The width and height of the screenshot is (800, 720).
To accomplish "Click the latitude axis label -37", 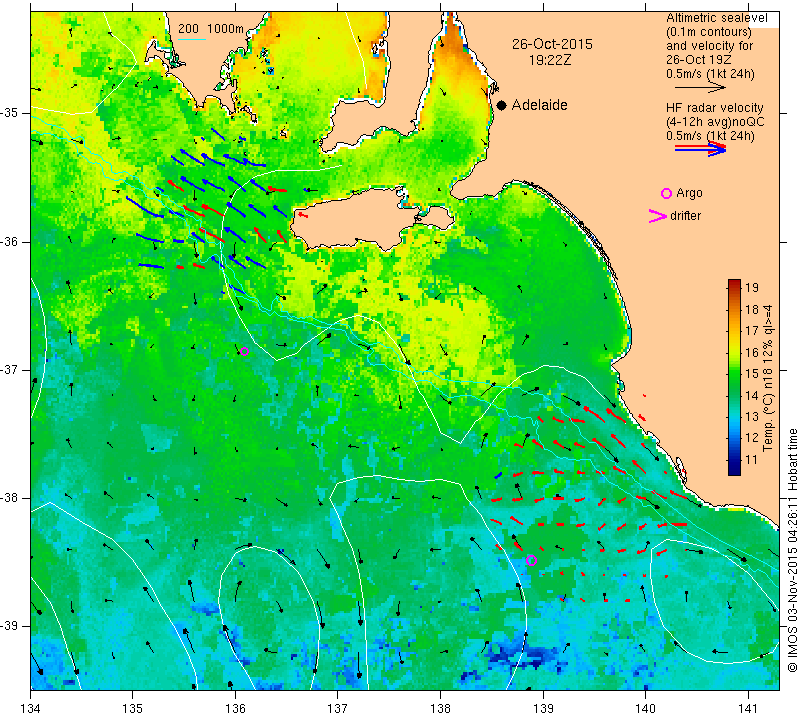I will (10, 369).
